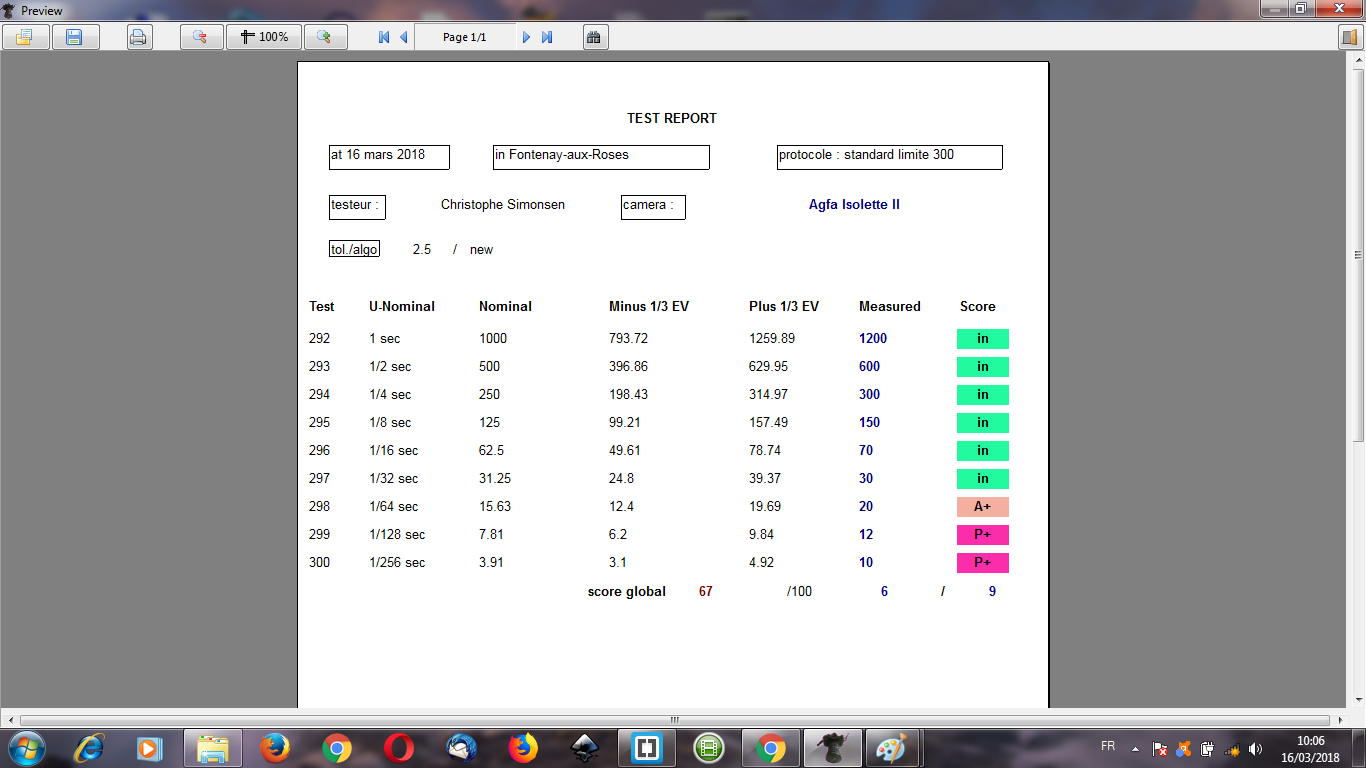This screenshot has width=1366, height=768.
Task: Click 'protocole : standard limite 300' box
Action: coord(890,157)
